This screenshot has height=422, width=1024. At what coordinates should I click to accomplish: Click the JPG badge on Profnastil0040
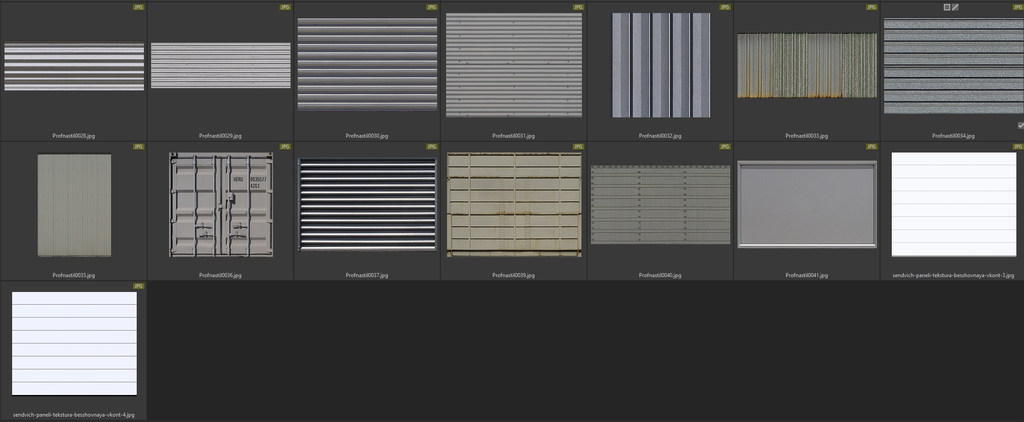click(x=725, y=146)
